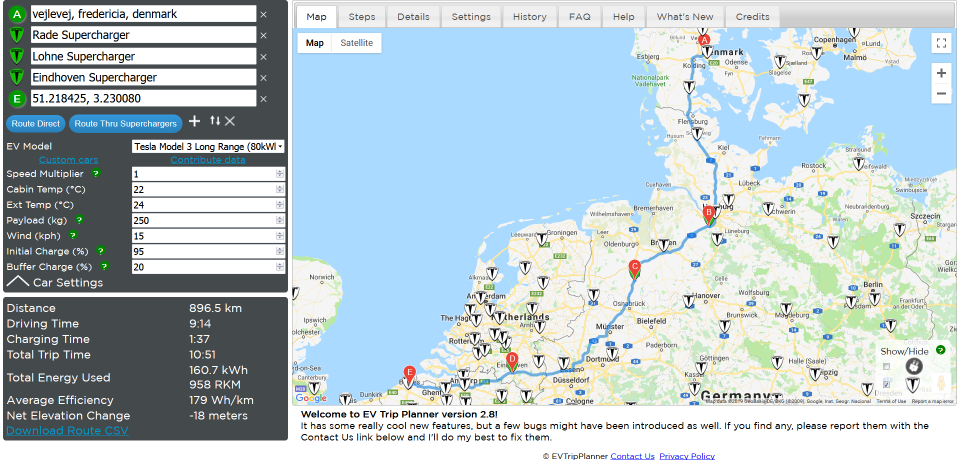
Task: Remove the vejlevej, fredericia waypoint
Action: coord(264,15)
